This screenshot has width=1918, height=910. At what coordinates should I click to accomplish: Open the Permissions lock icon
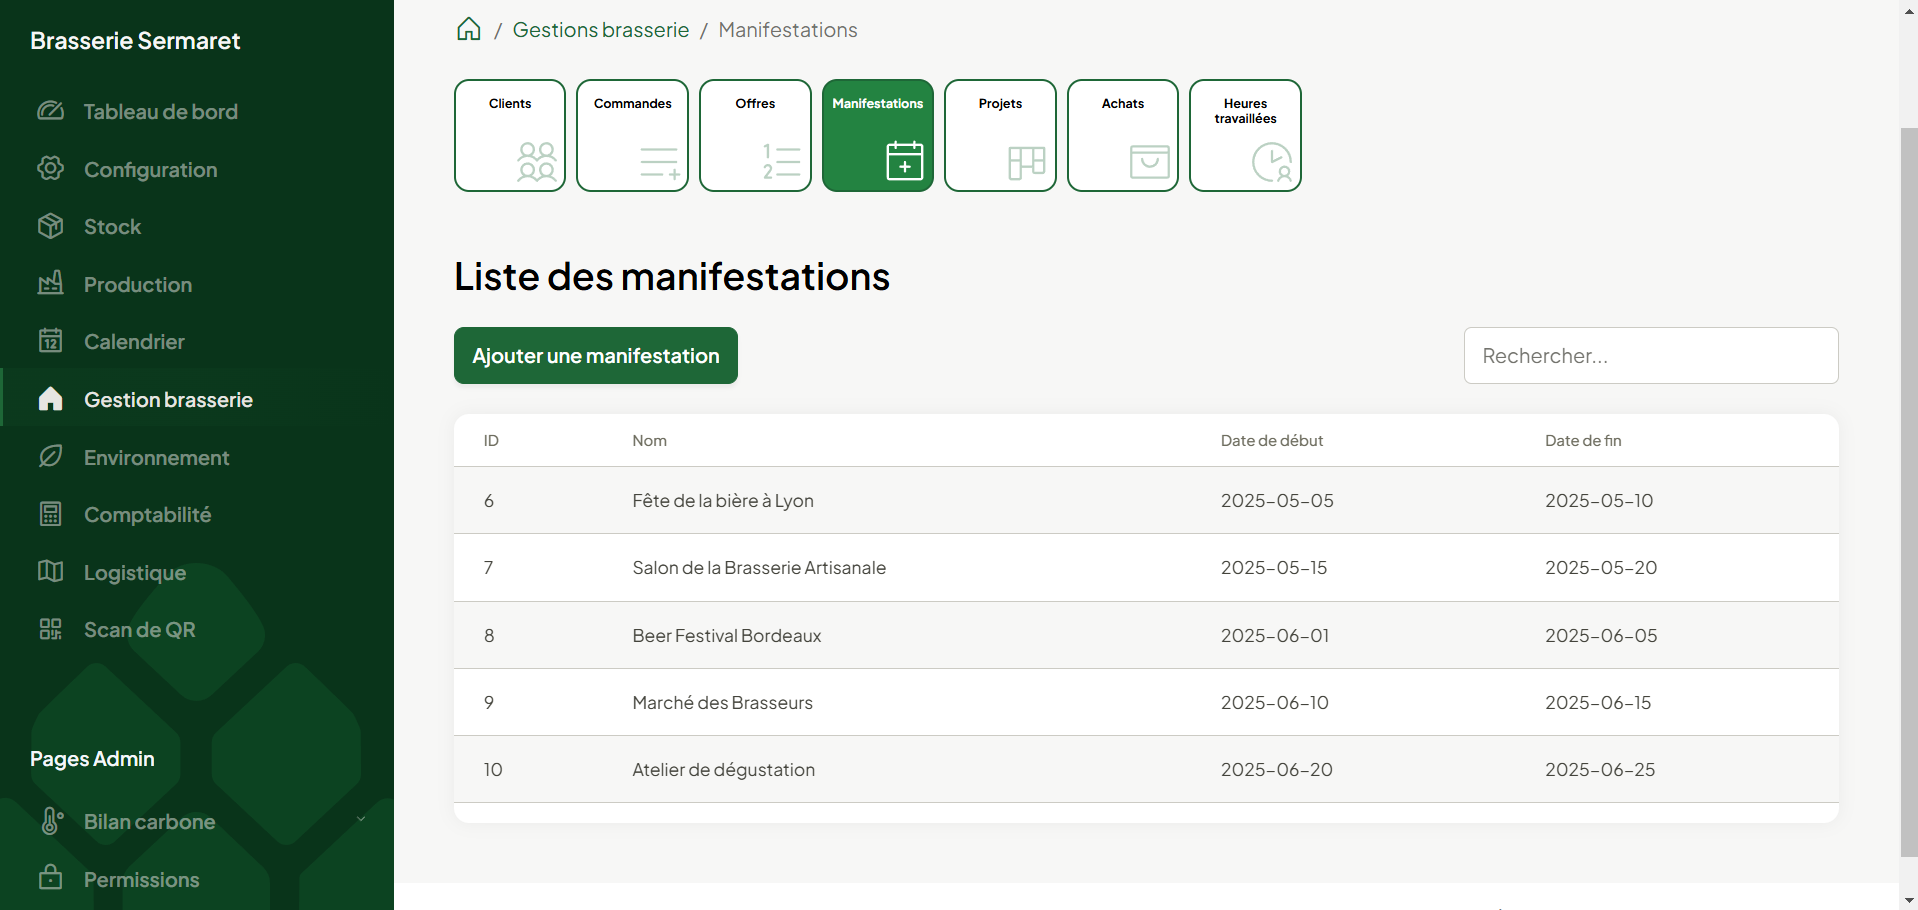[50, 877]
